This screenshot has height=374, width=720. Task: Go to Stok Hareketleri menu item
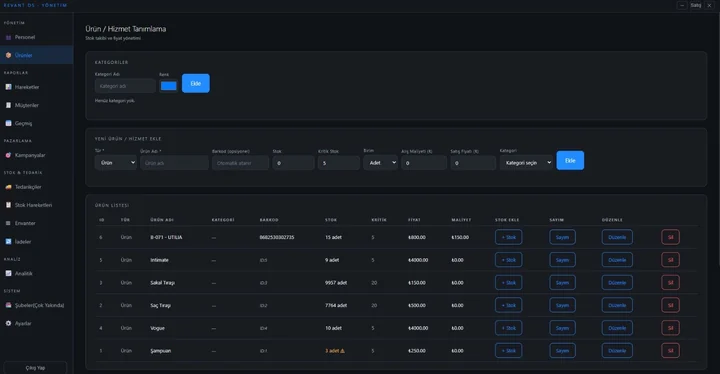(x=33, y=205)
